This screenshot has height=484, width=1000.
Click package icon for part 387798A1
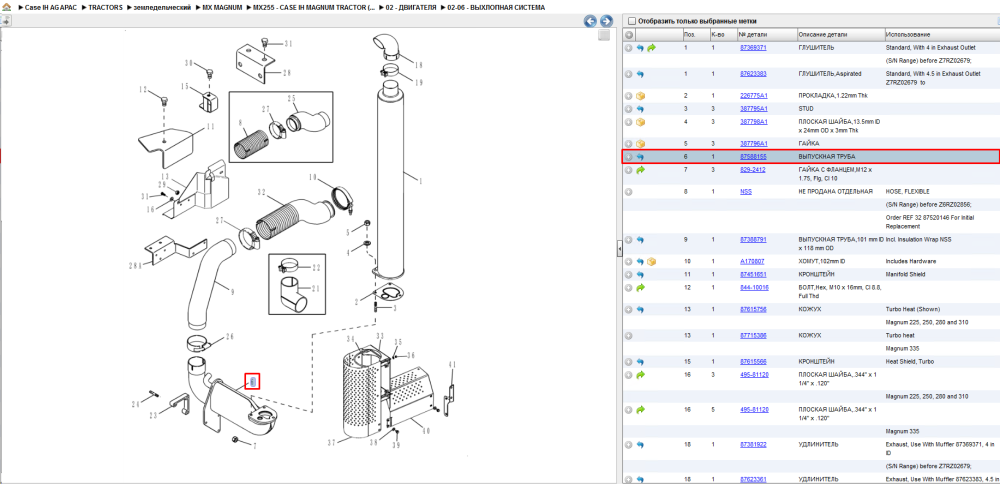click(641, 122)
